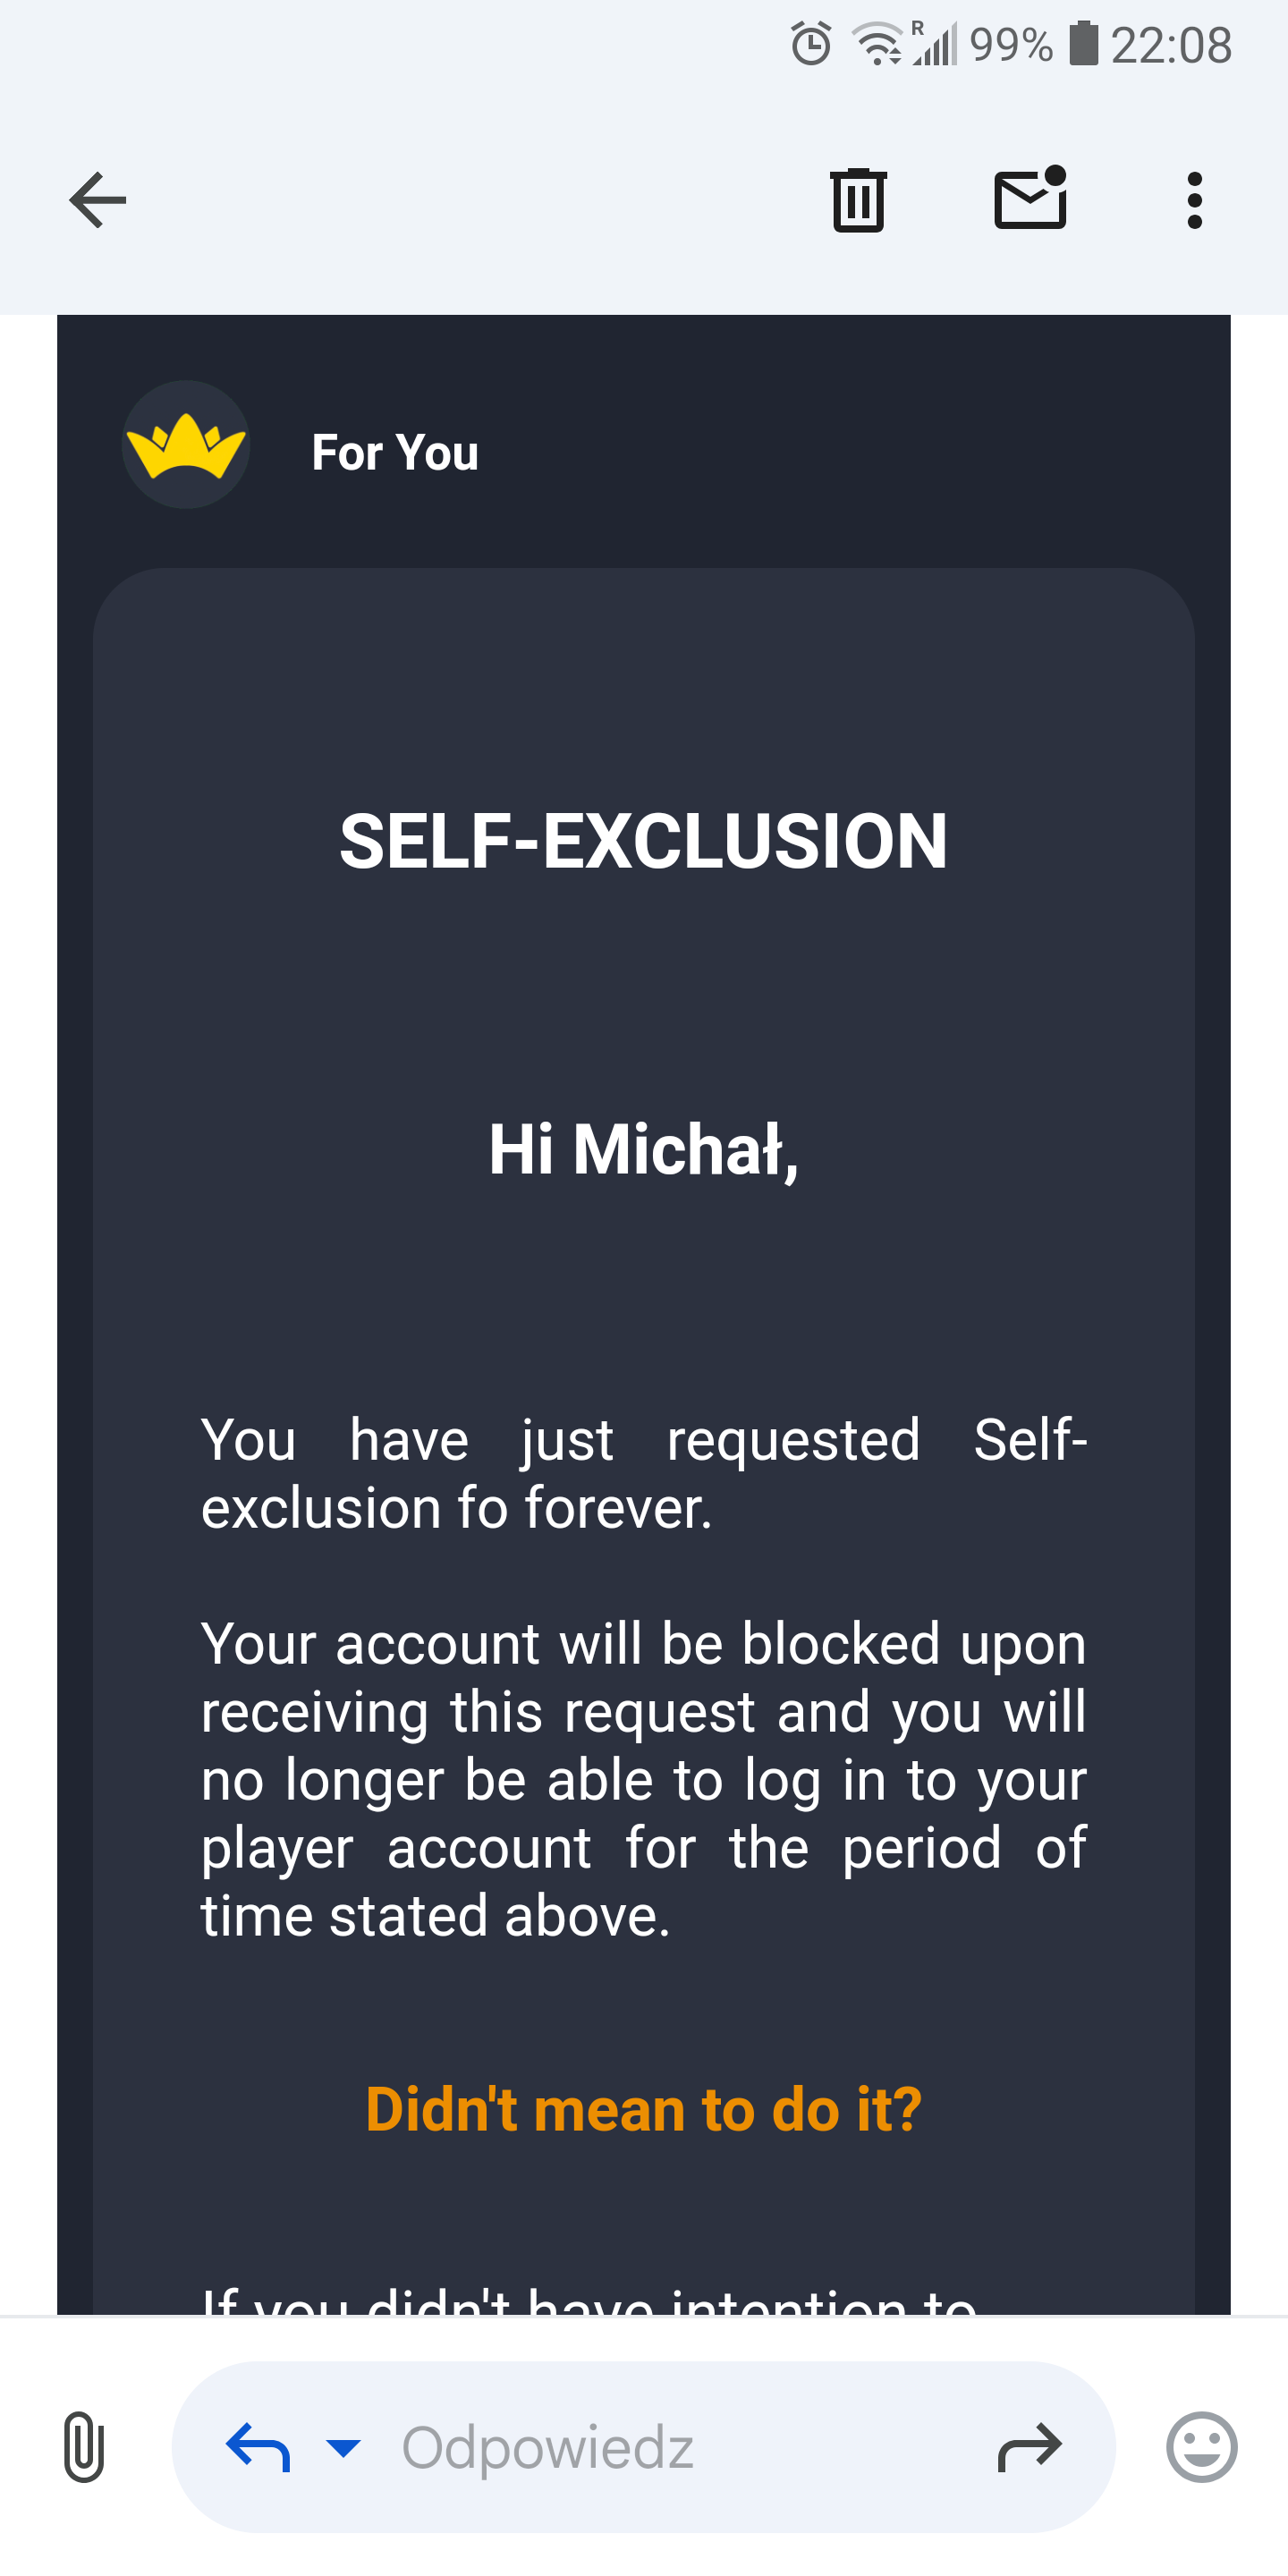Tap the "Didn't mean to do it?" heading

643,2110
